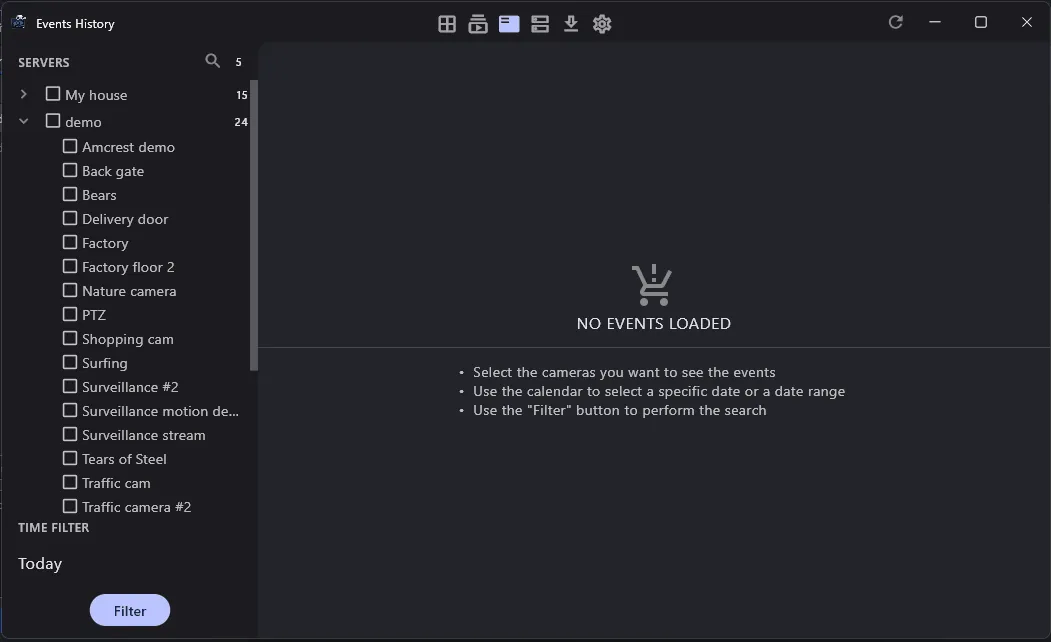Close the Events History window

(x=1026, y=22)
